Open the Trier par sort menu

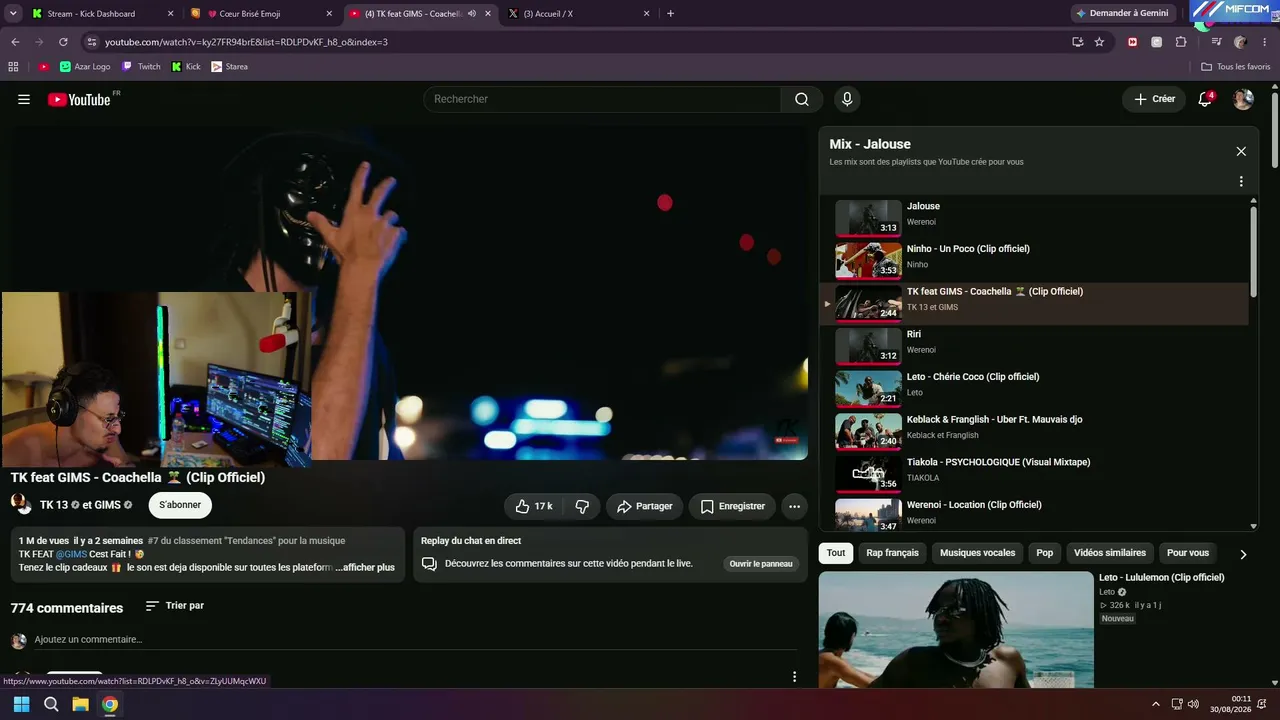point(175,606)
